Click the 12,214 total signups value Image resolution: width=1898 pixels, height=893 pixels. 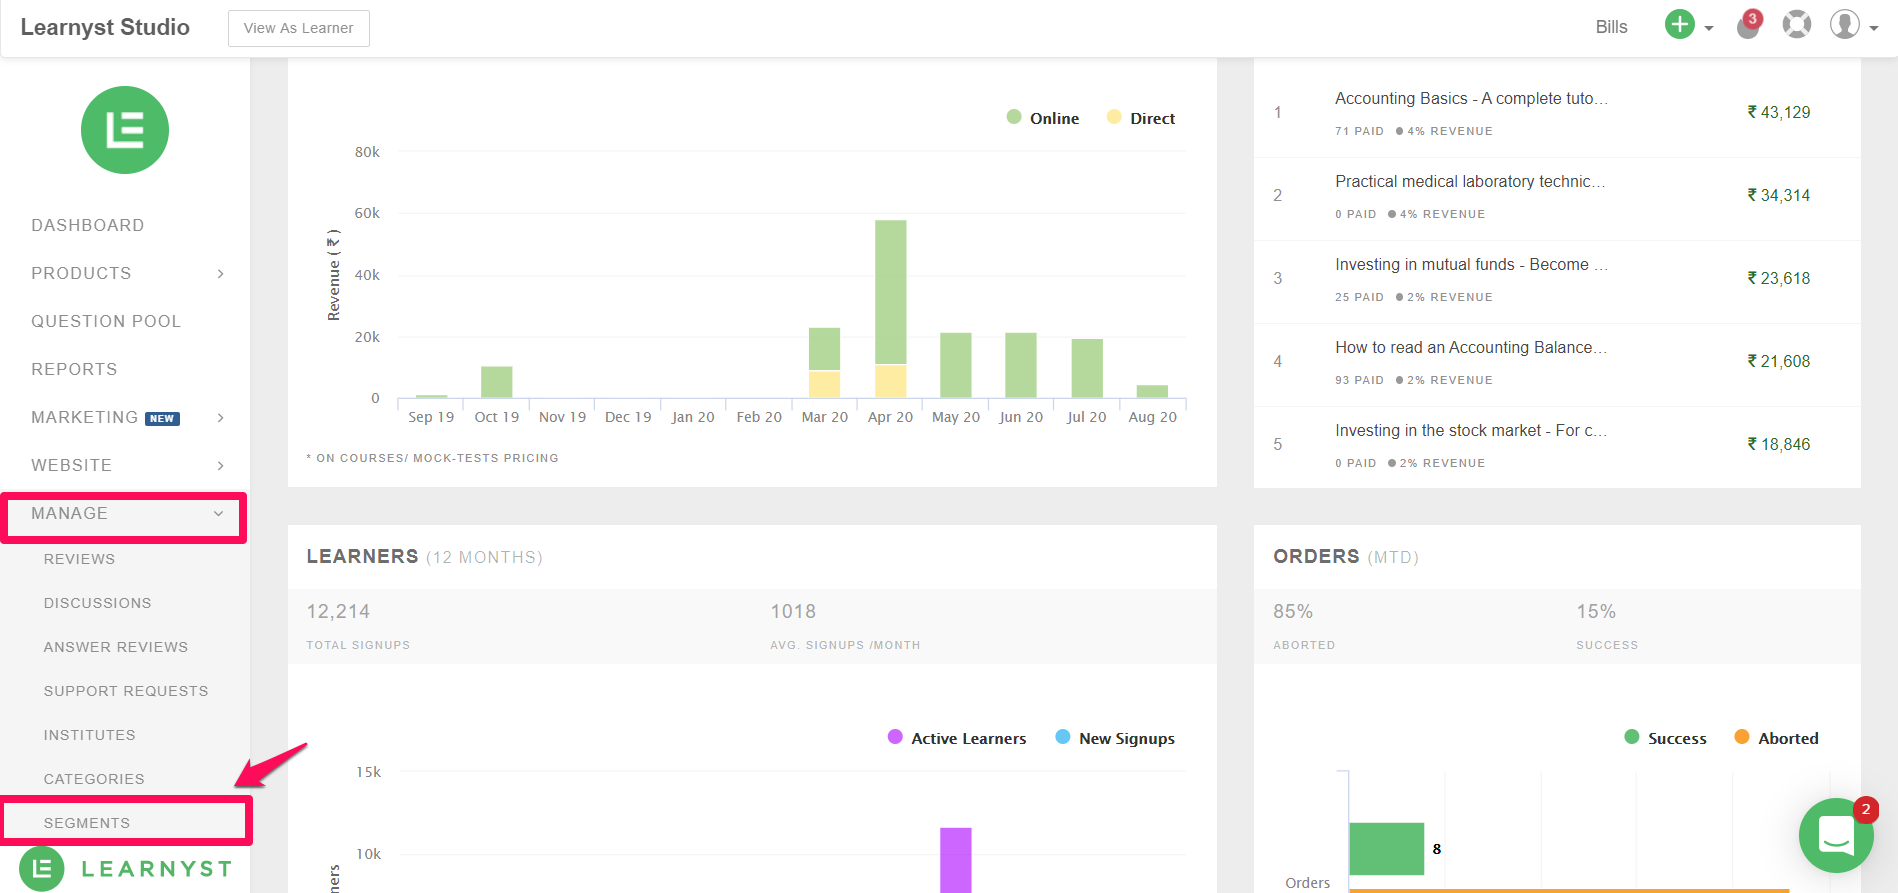[338, 611]
